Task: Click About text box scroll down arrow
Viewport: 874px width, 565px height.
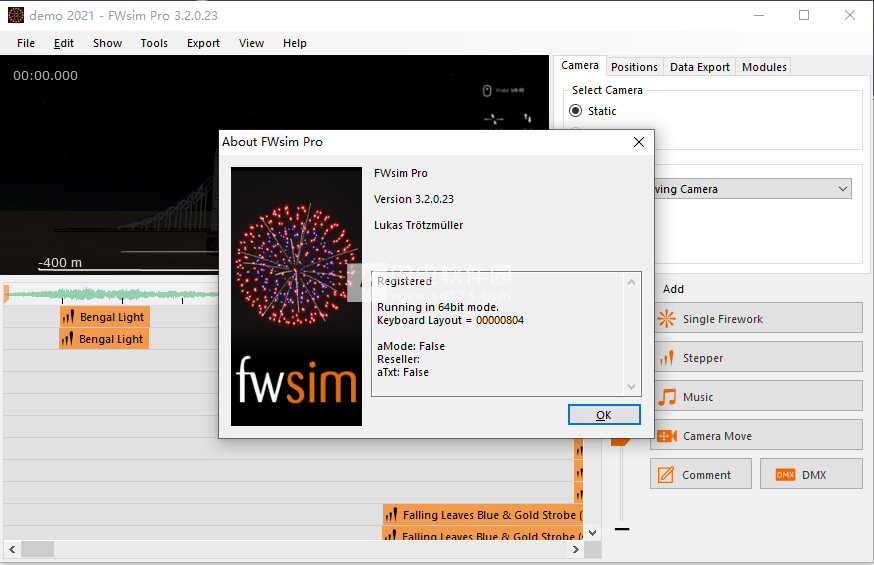Action: pyautogui.click(x=632, y=387)
